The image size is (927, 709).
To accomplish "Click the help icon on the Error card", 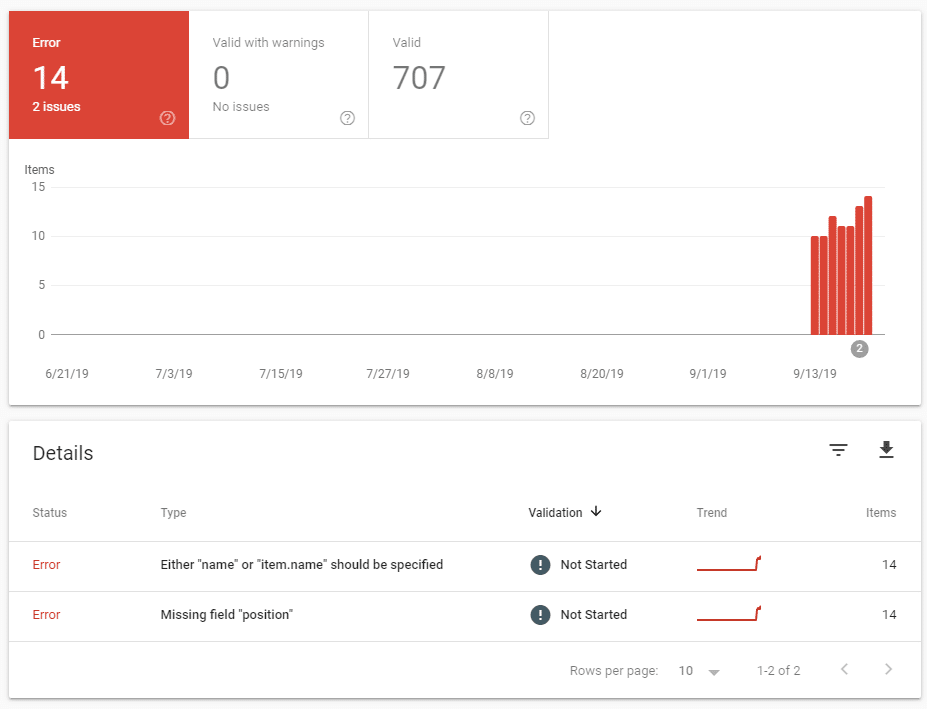I will point(167,118).
